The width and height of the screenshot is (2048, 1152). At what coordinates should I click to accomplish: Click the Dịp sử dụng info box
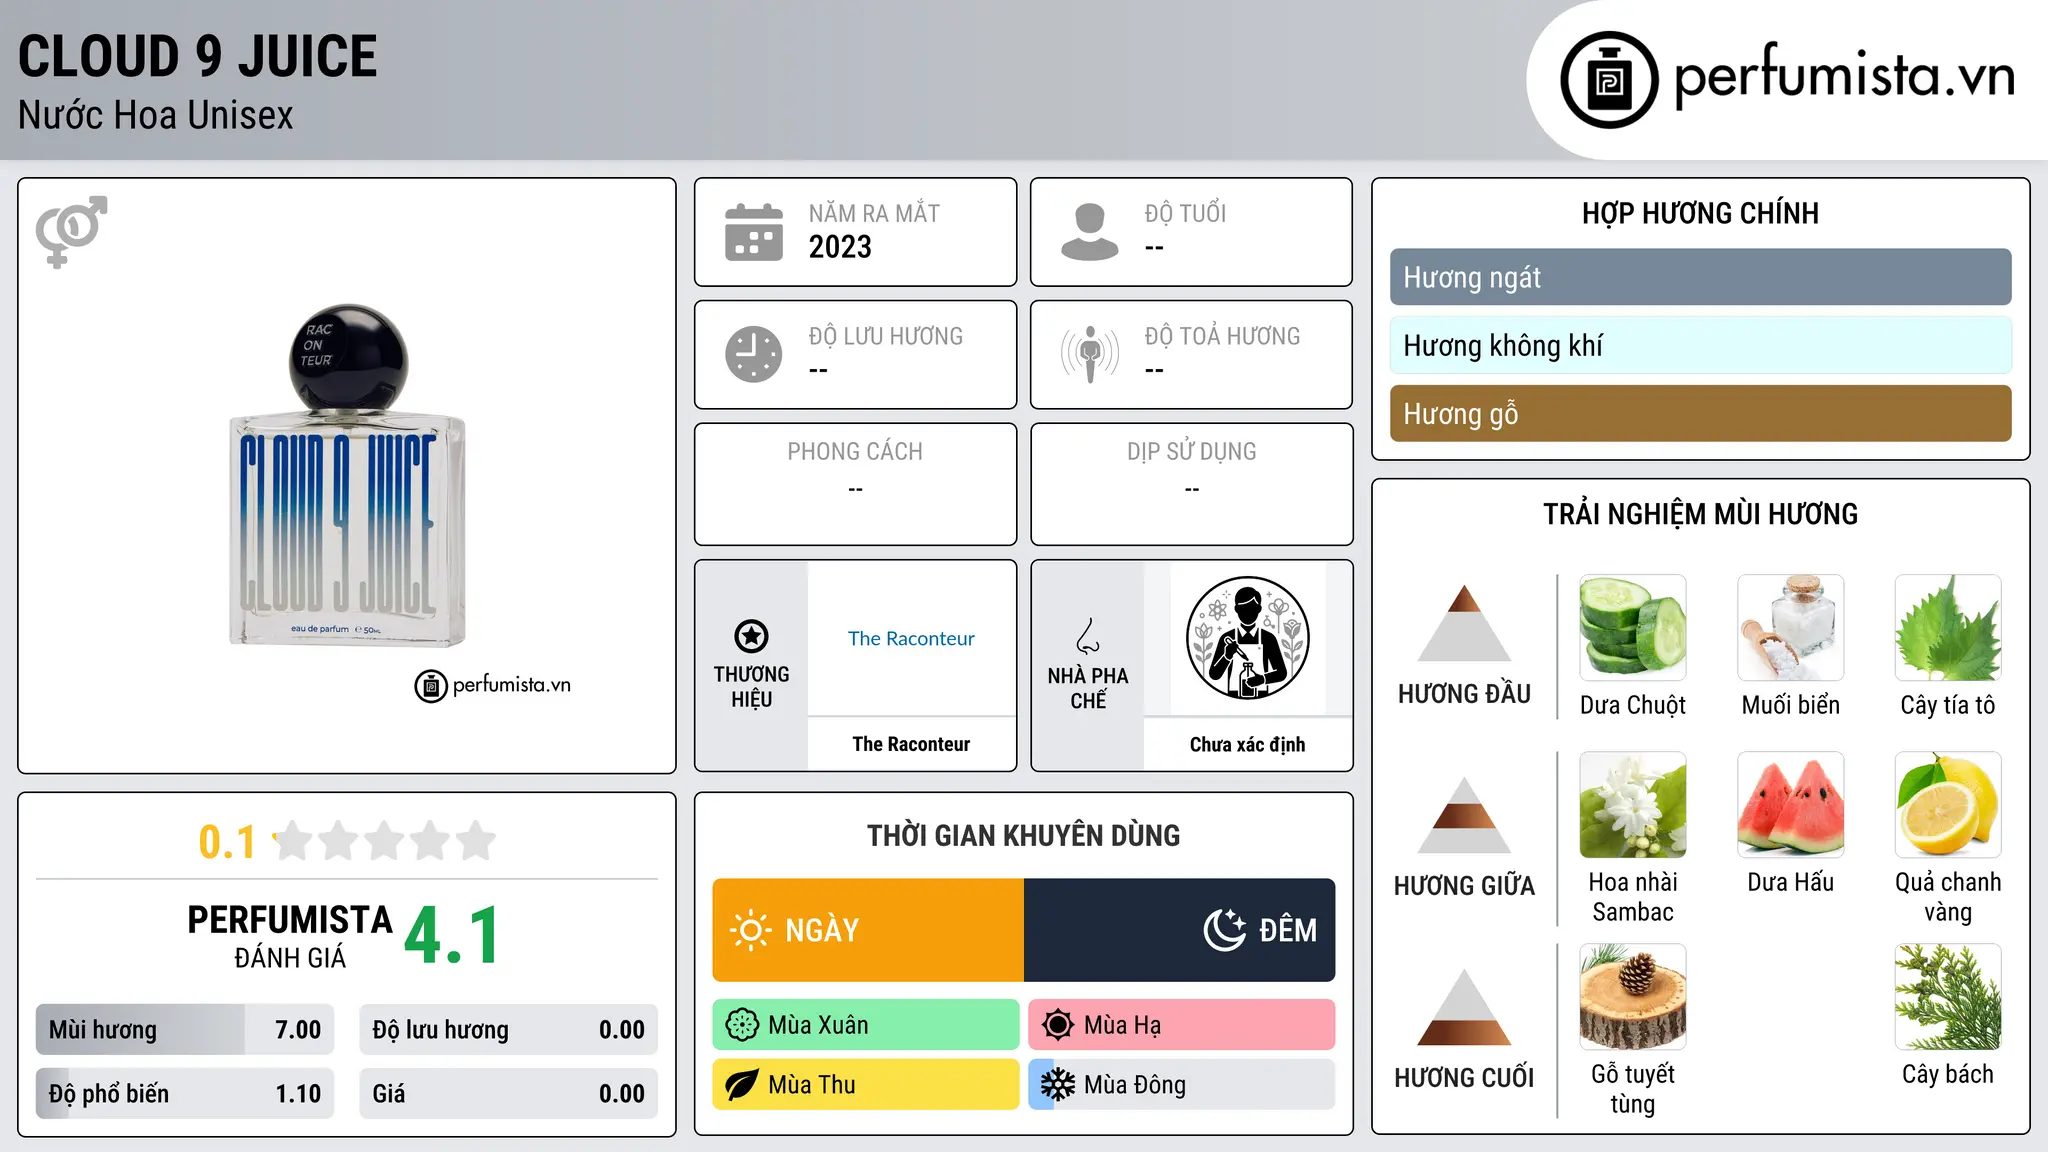pos(1191,484)
